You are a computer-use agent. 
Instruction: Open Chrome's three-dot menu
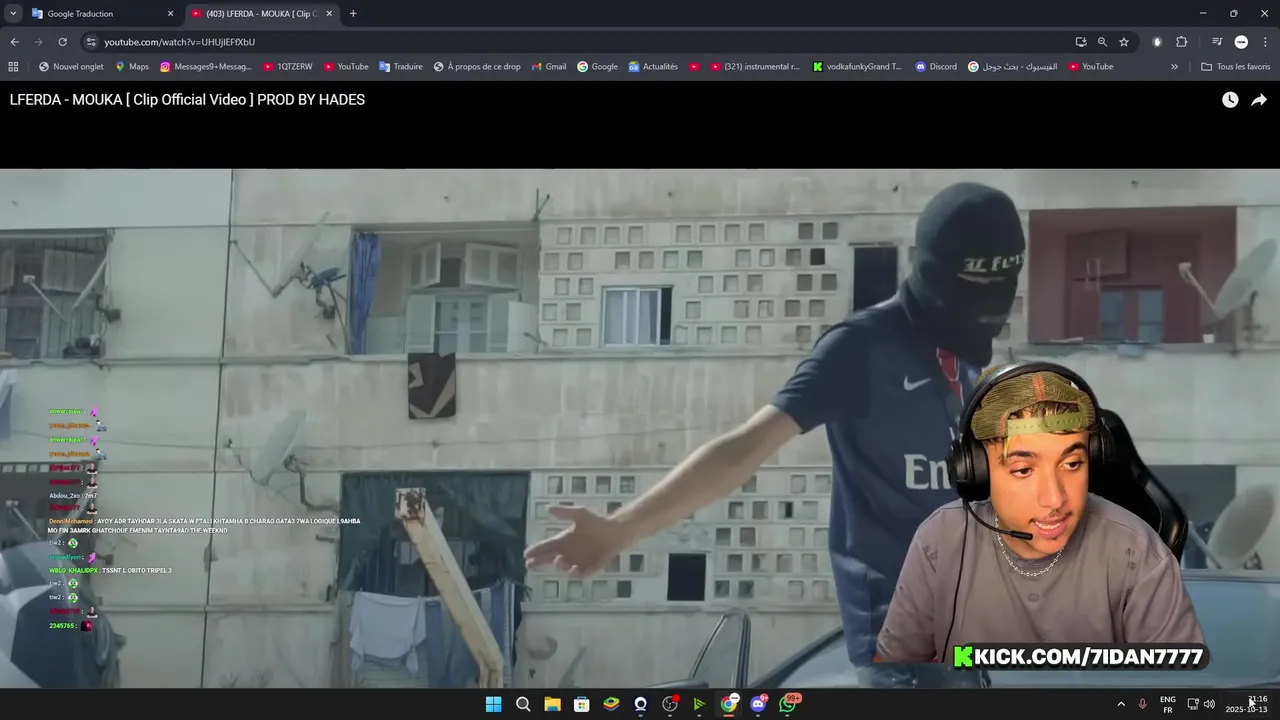pos(1266,42)
